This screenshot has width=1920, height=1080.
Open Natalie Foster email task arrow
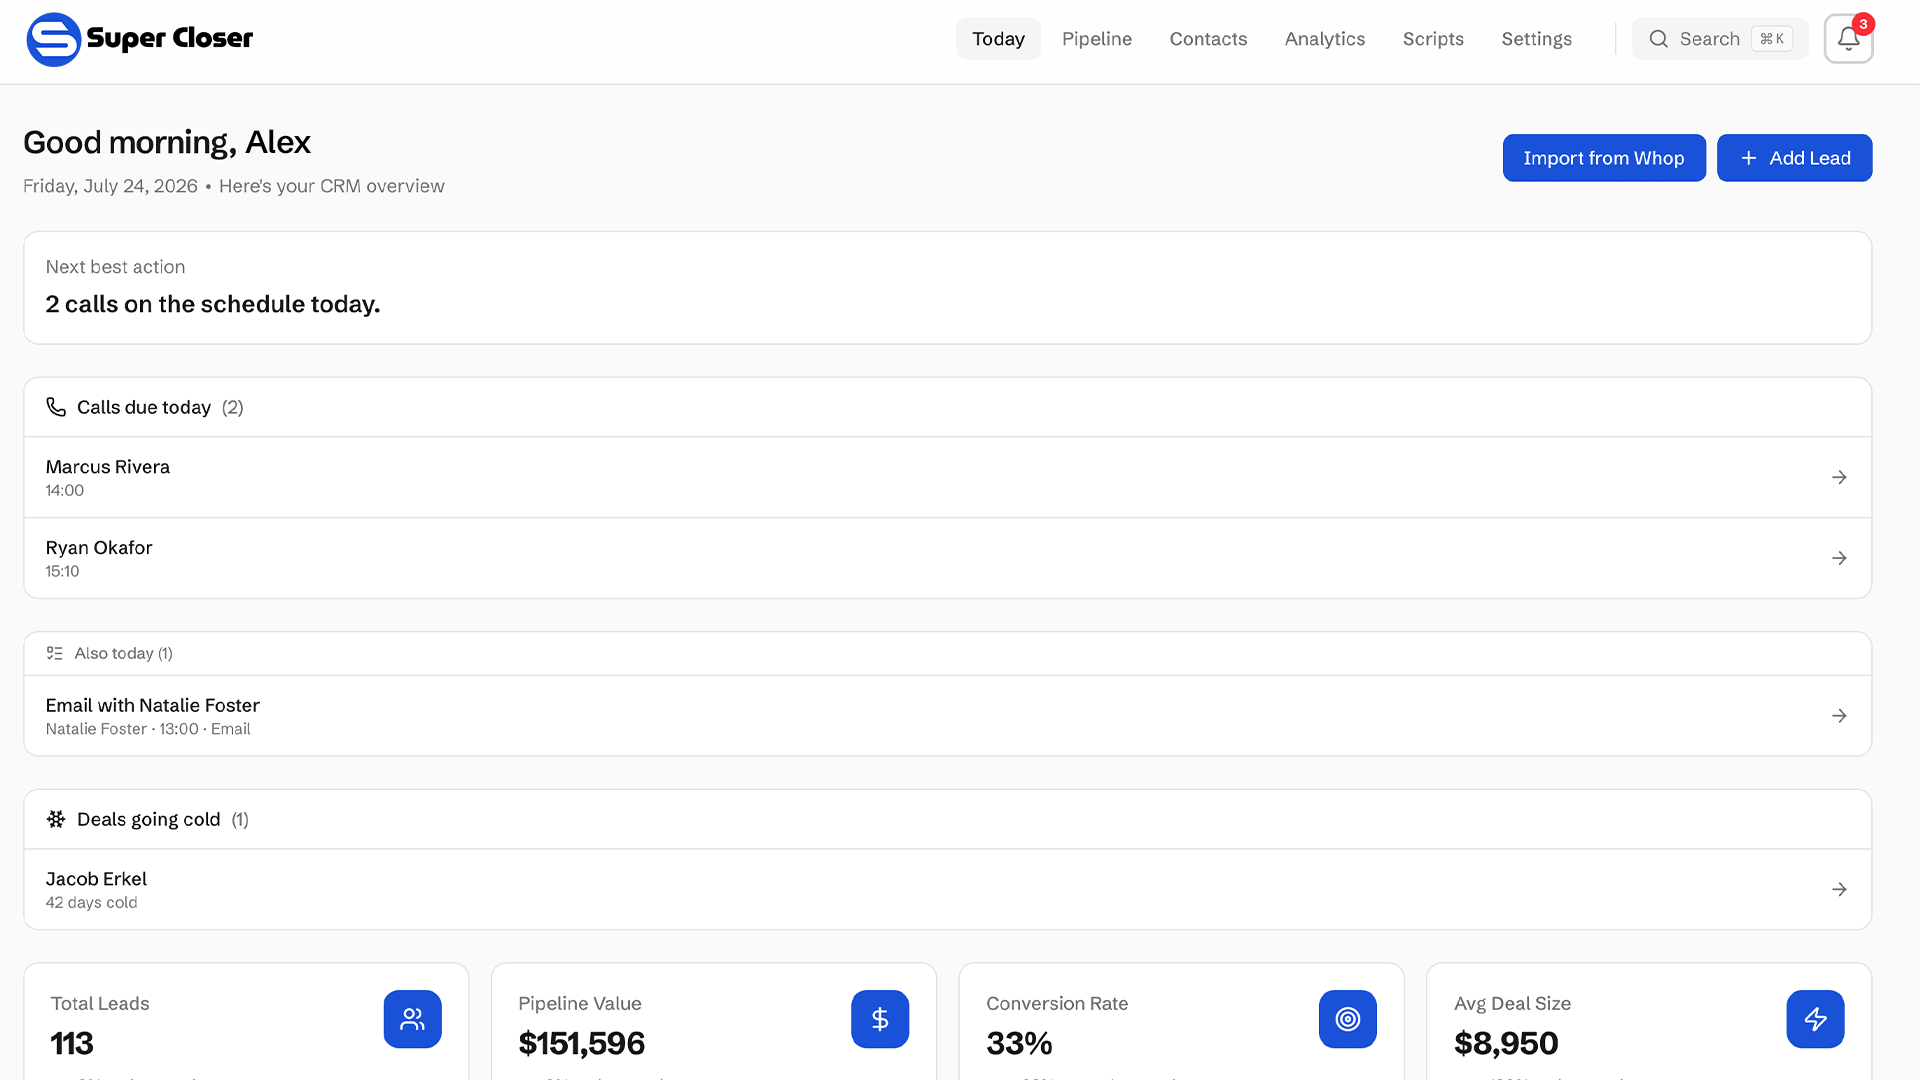pos(1839,716)
